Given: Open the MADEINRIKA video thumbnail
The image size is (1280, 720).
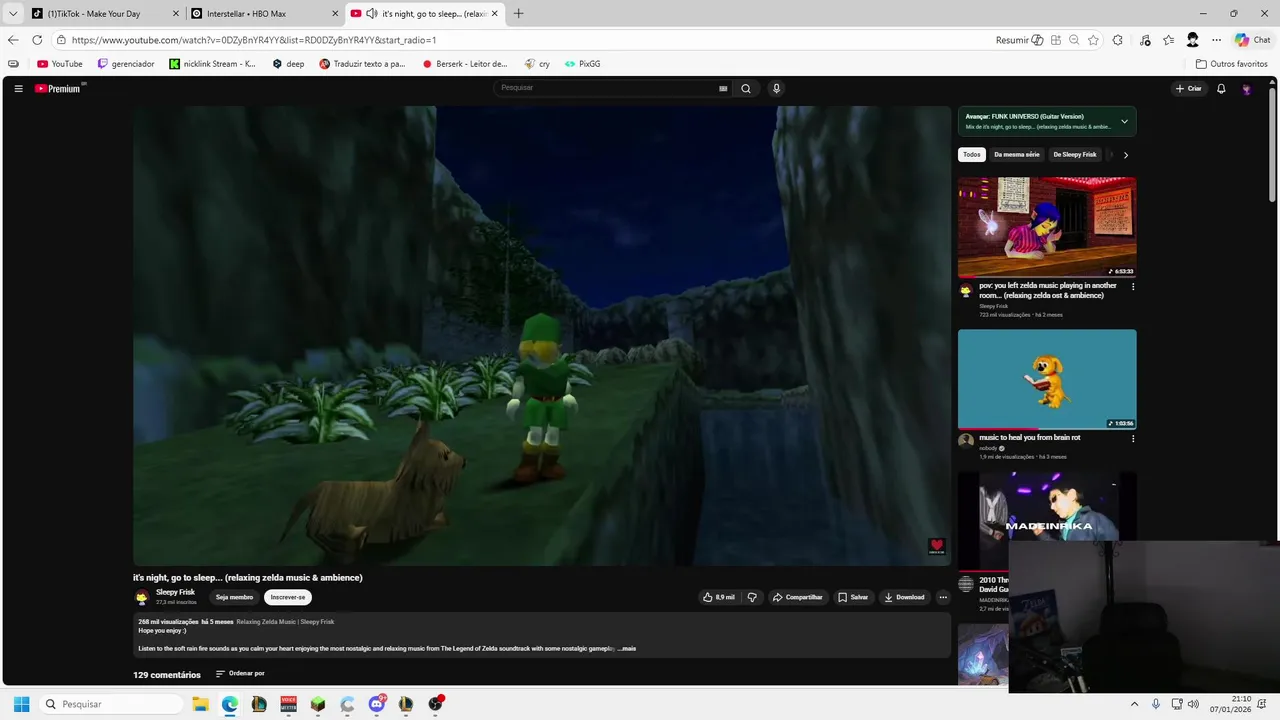Looking at the screenshot, I should point(1047,508).
